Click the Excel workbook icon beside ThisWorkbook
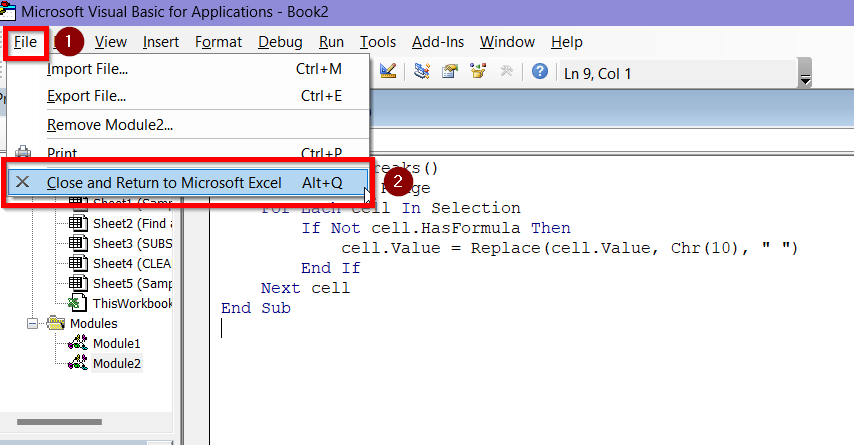Viewport: 854px width, 445px height. coord(77,303)
